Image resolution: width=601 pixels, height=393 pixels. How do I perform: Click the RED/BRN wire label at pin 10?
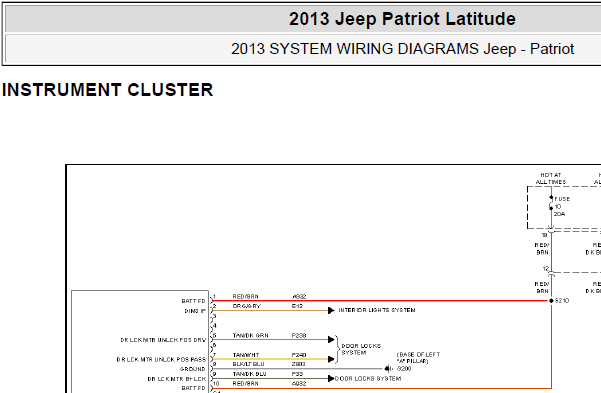(x=246, y=383)
